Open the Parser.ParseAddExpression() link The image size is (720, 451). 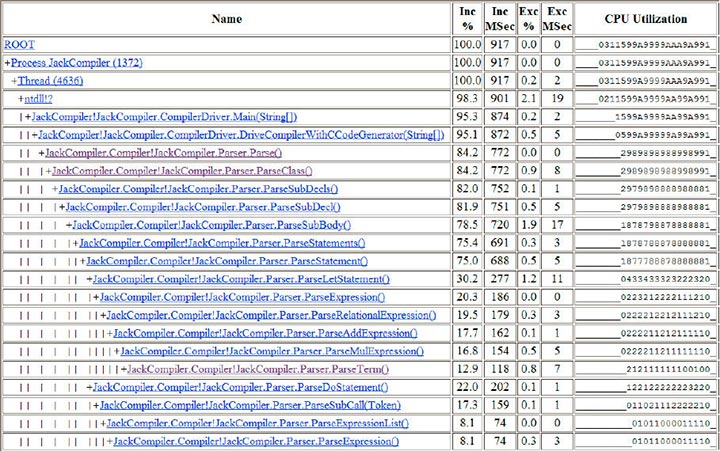click(265, 333)
